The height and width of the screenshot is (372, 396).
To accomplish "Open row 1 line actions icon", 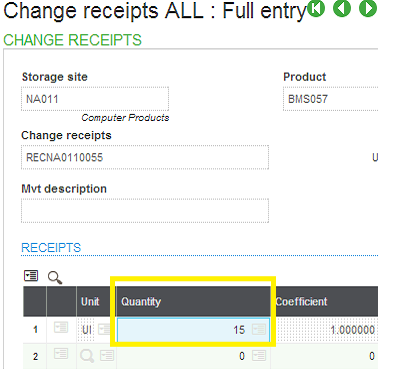I will [x=61, y=328].
